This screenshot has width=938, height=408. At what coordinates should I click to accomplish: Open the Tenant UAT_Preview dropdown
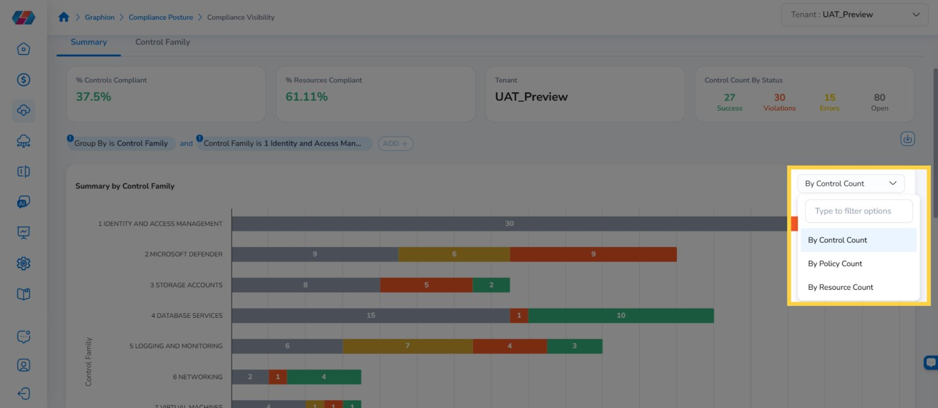(x=854, y=14)
